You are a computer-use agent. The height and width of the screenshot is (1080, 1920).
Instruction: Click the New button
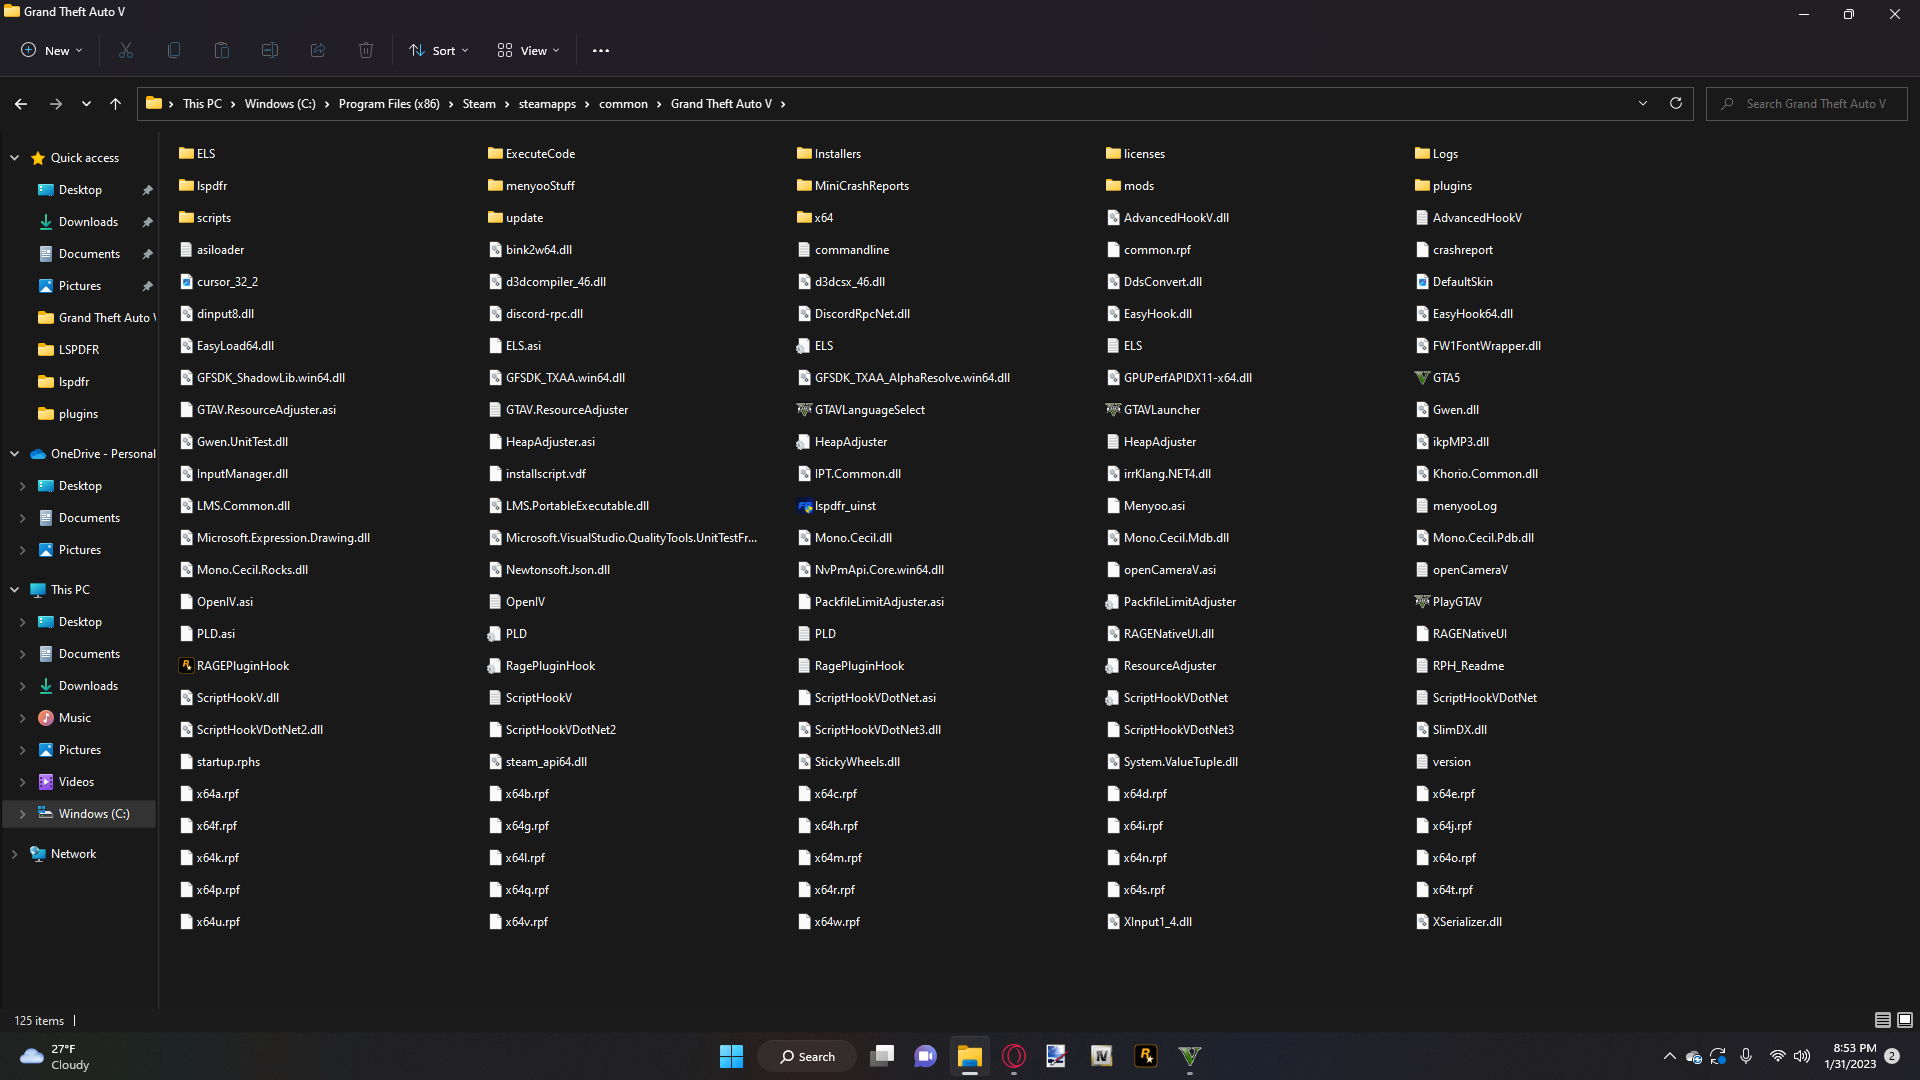pos(52,50)
